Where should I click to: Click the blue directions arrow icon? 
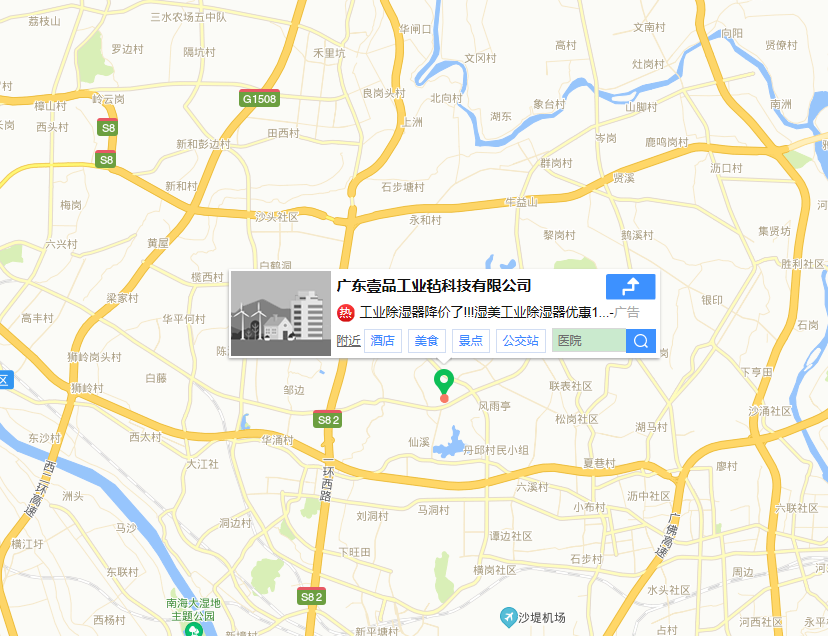pos(631,287)
